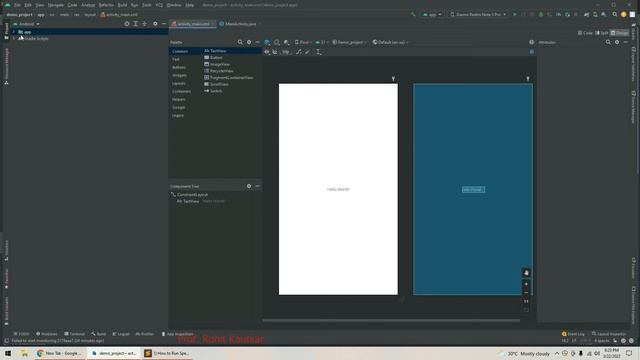This screenshot has height=360, width=640.
Task: Open Sublime Text window from taskbar
Action: 167,353
